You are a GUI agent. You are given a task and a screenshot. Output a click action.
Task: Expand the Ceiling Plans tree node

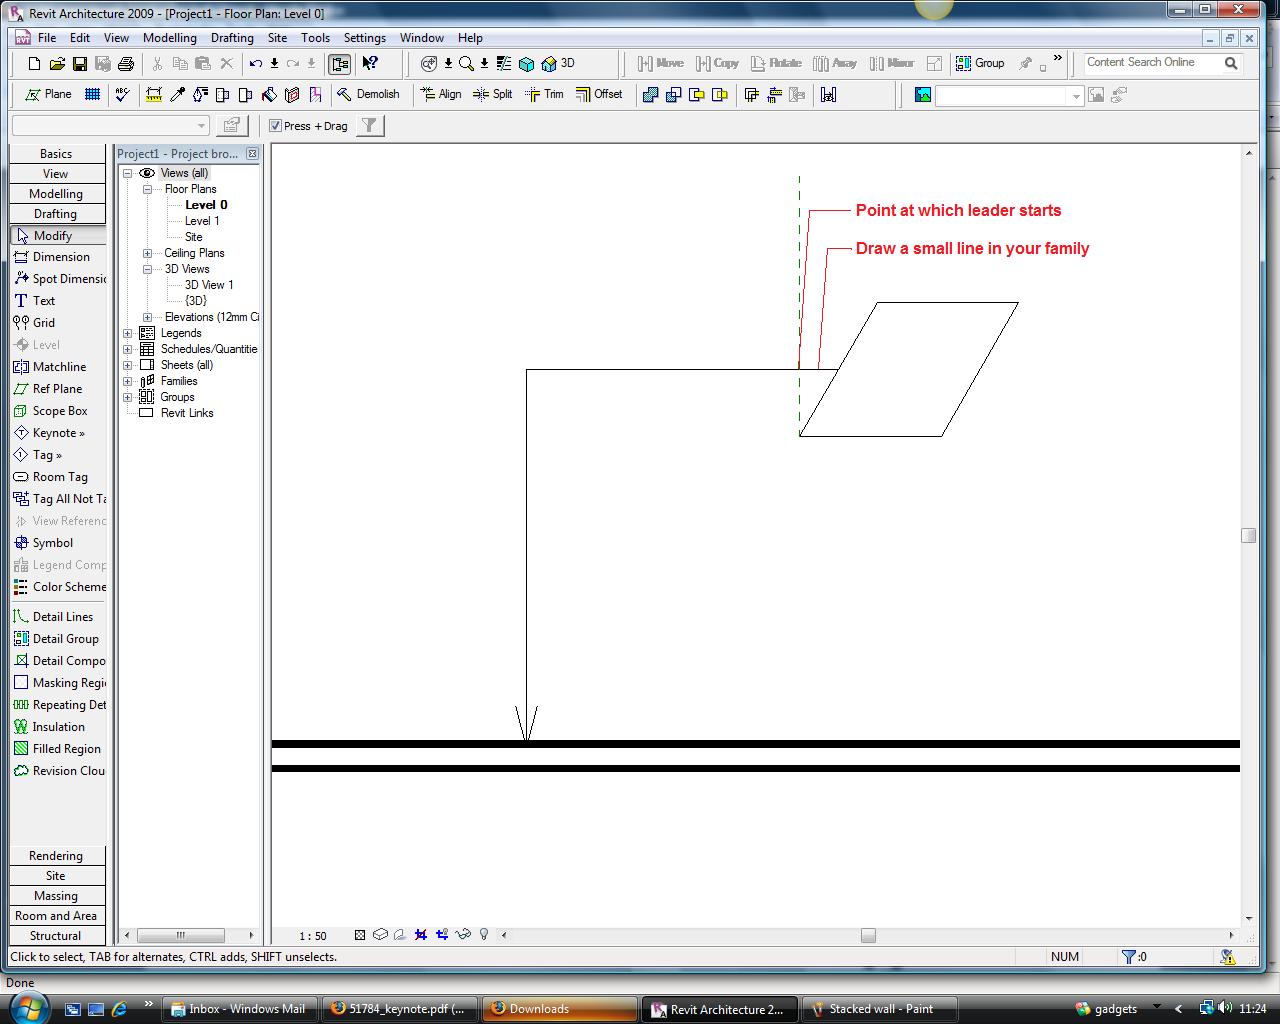pos(148,253)
